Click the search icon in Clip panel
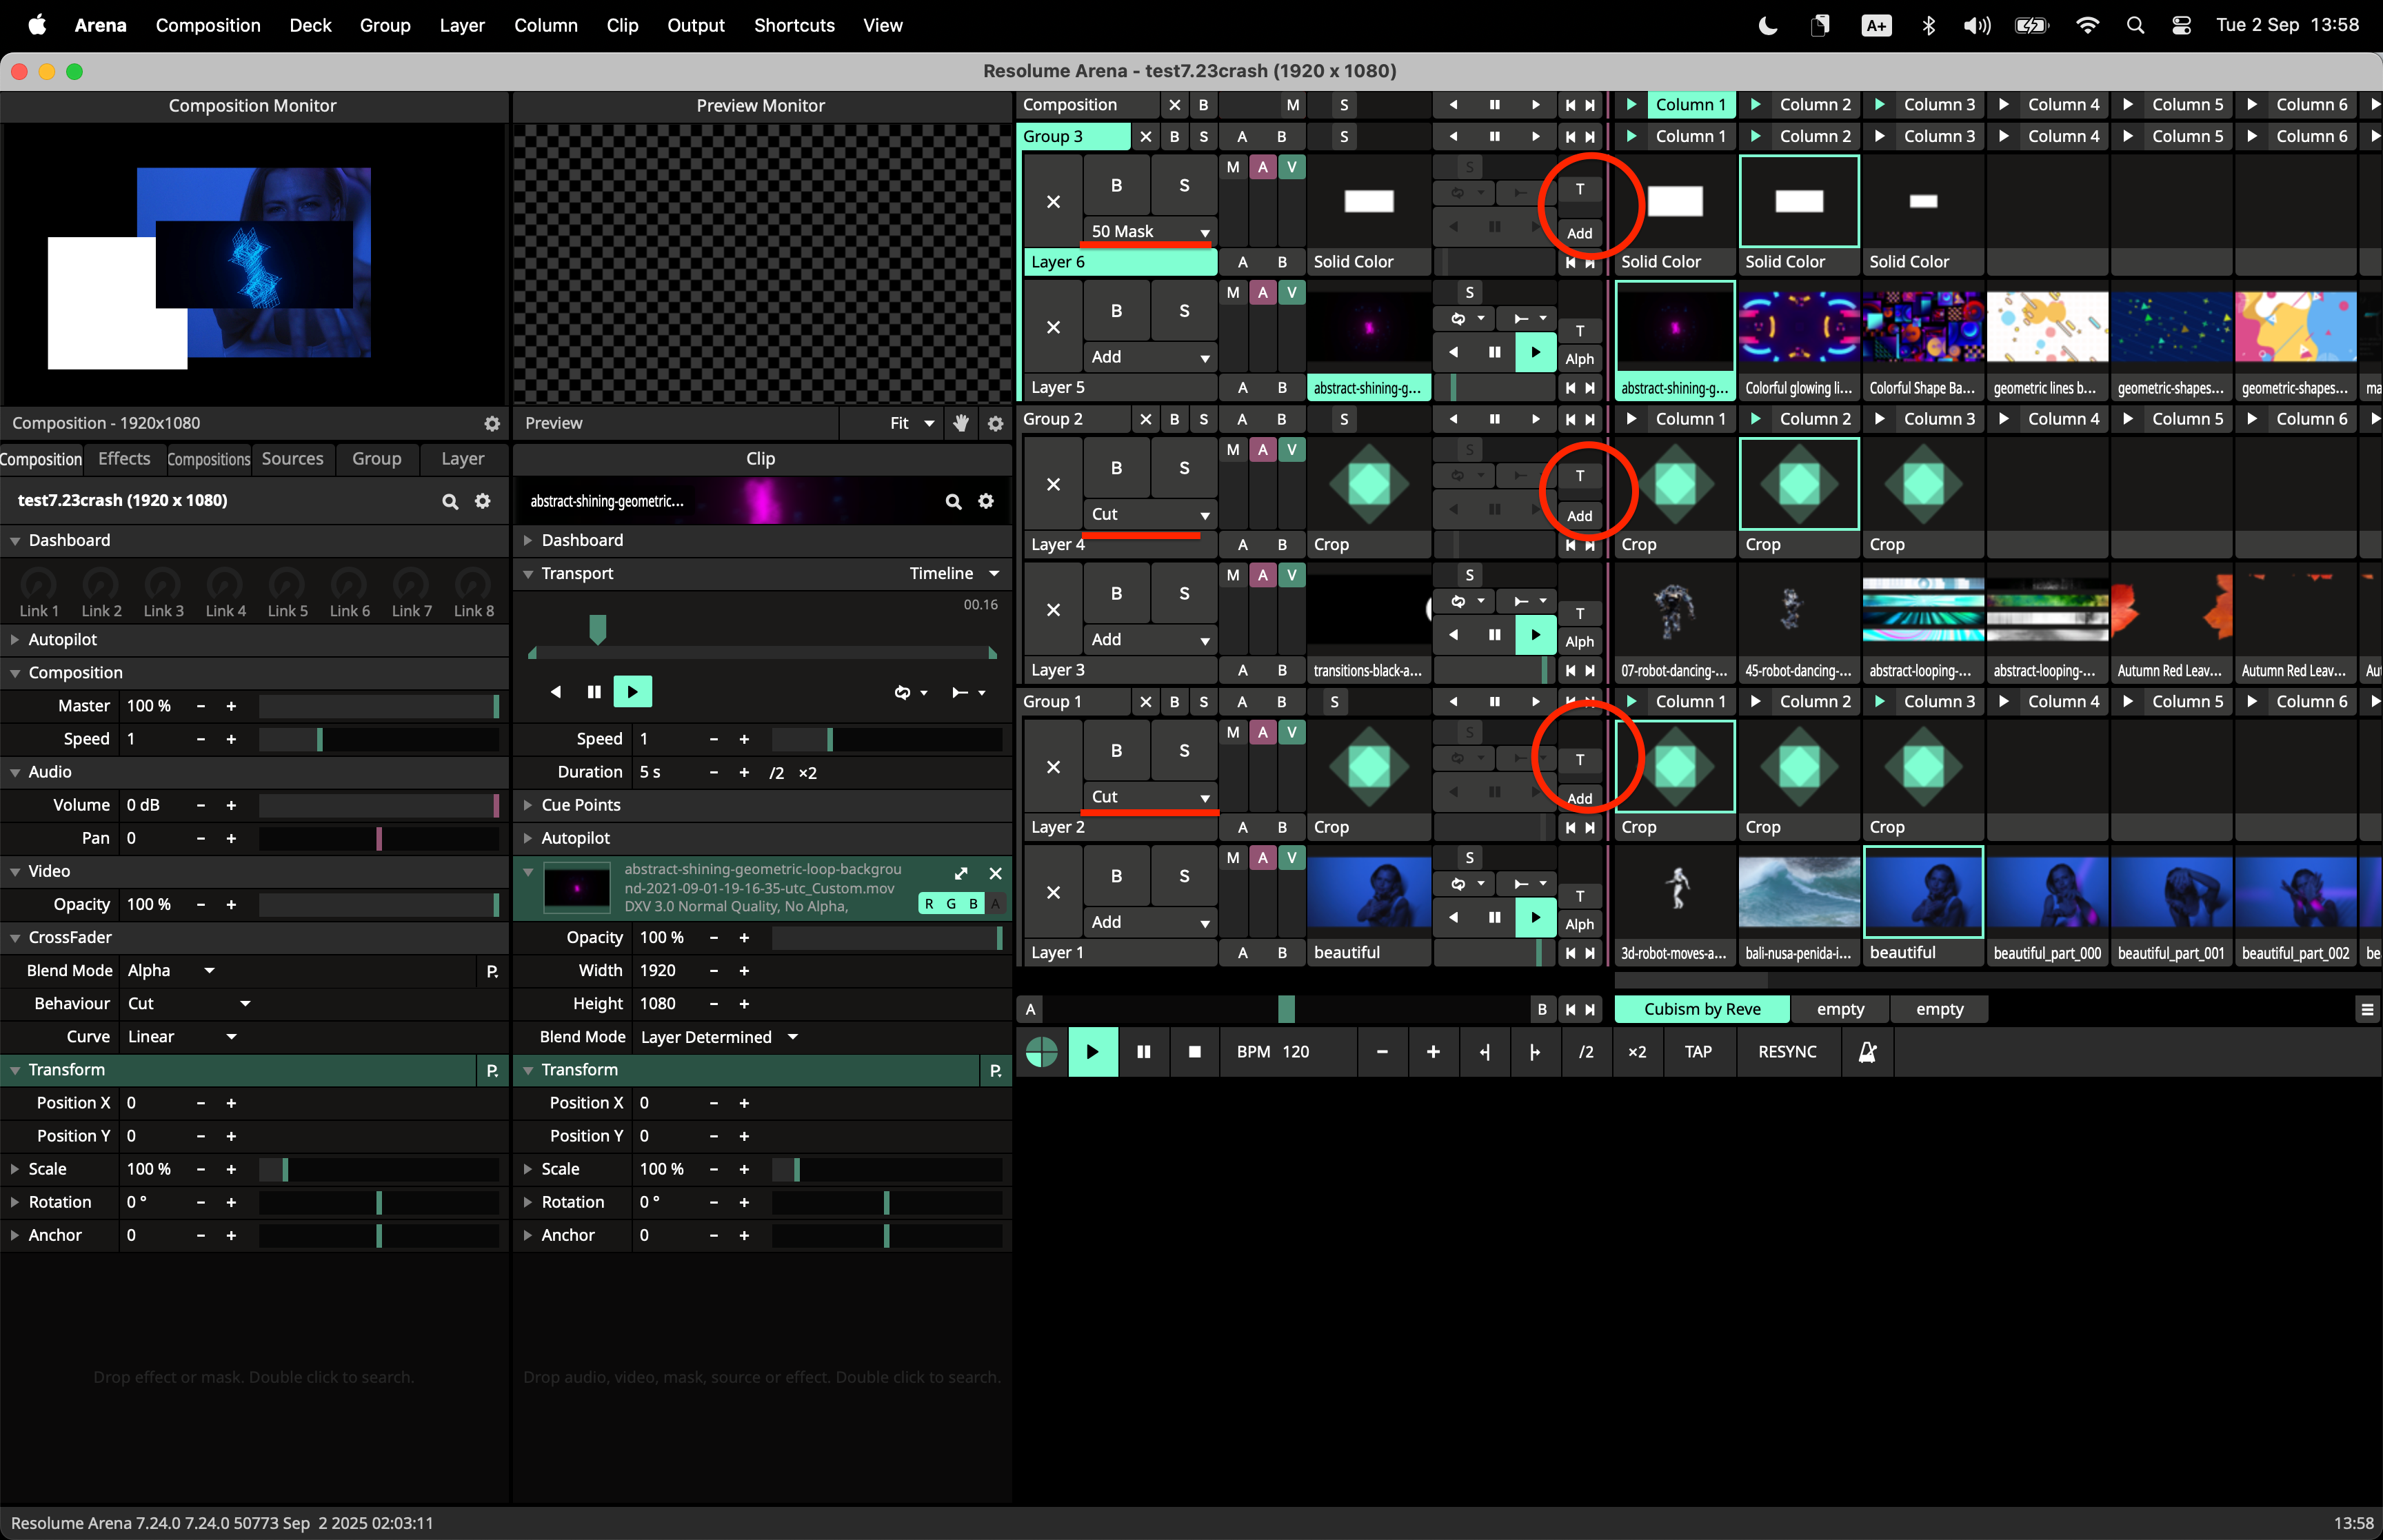 pos(953,501)
